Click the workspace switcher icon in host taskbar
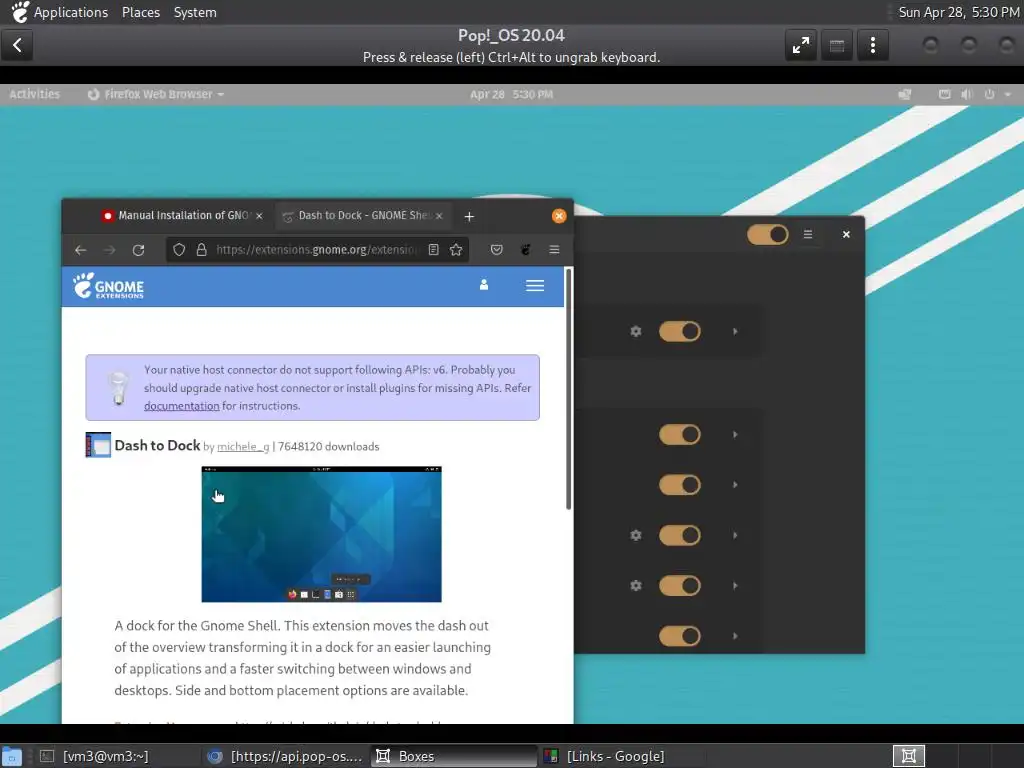The image size is (1024, 768). (908, 756)
